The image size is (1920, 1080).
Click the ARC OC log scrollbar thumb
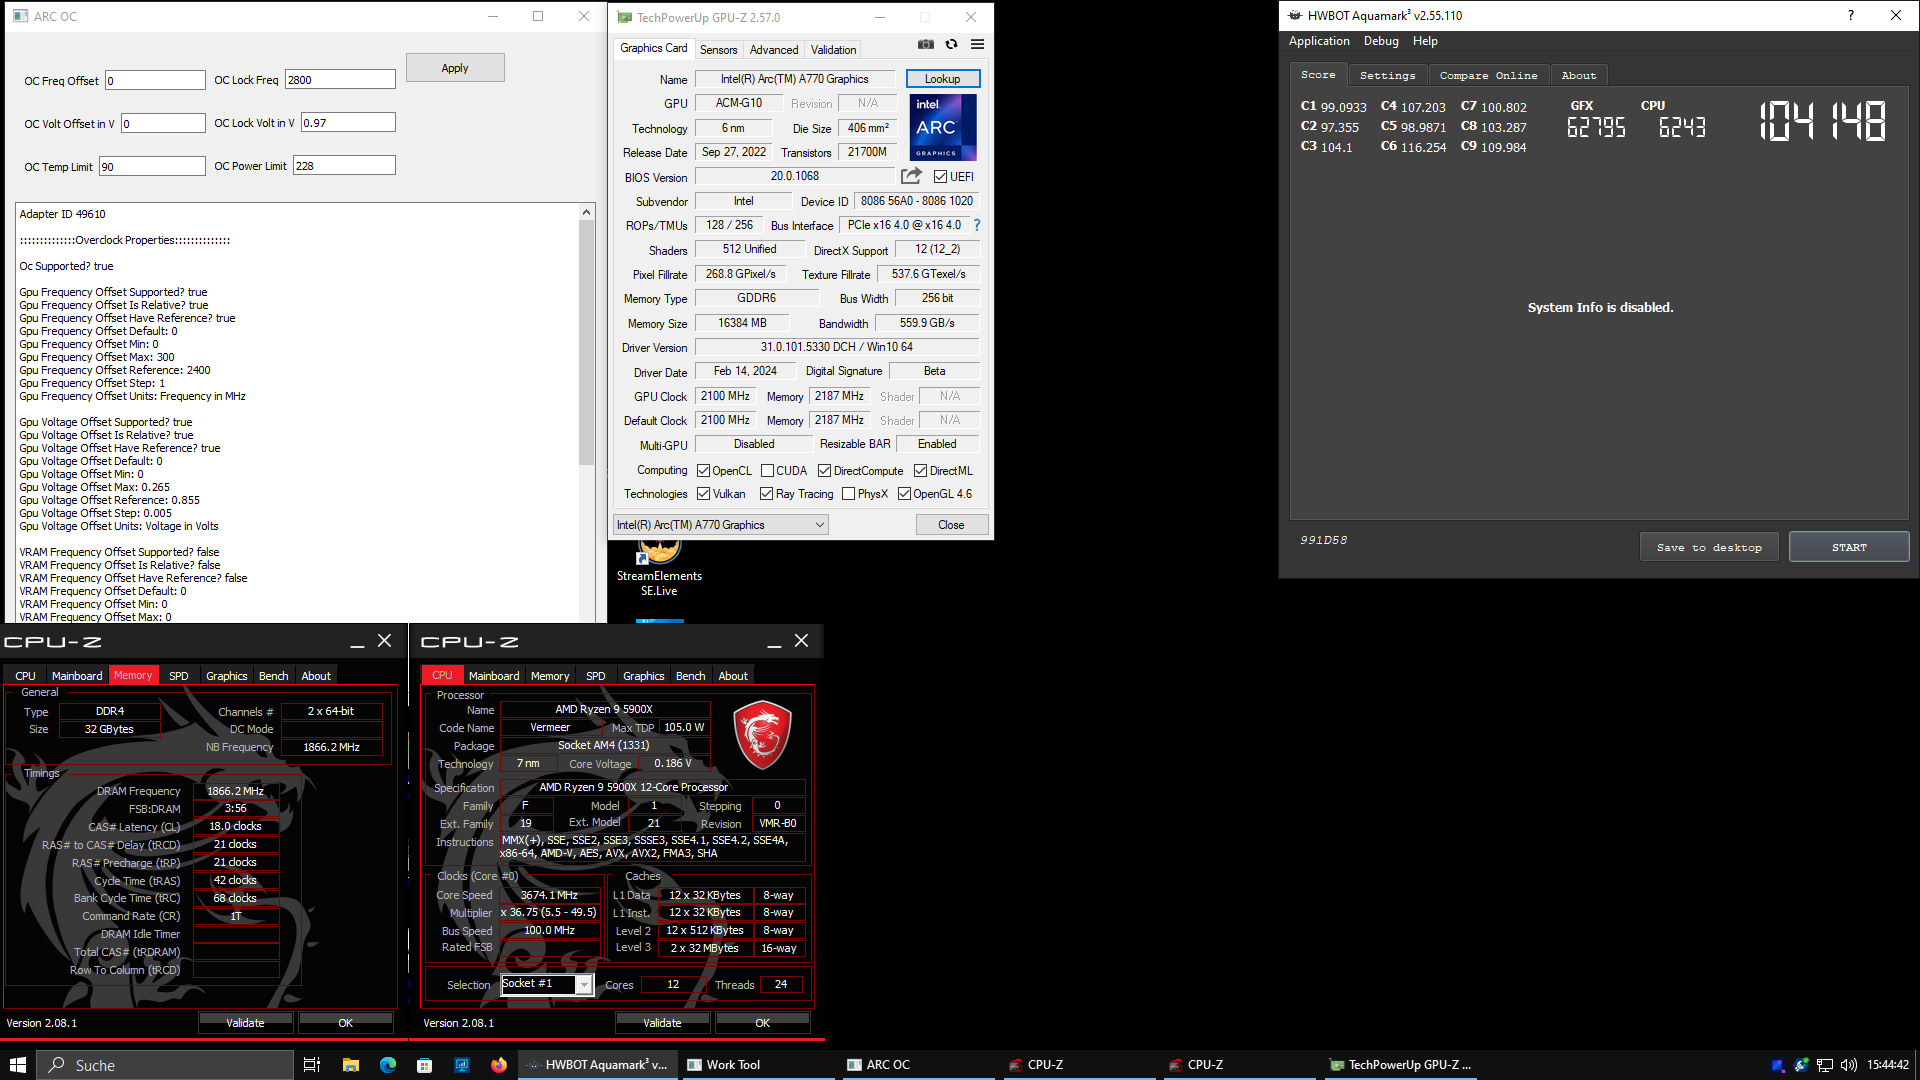click(587, 341)
